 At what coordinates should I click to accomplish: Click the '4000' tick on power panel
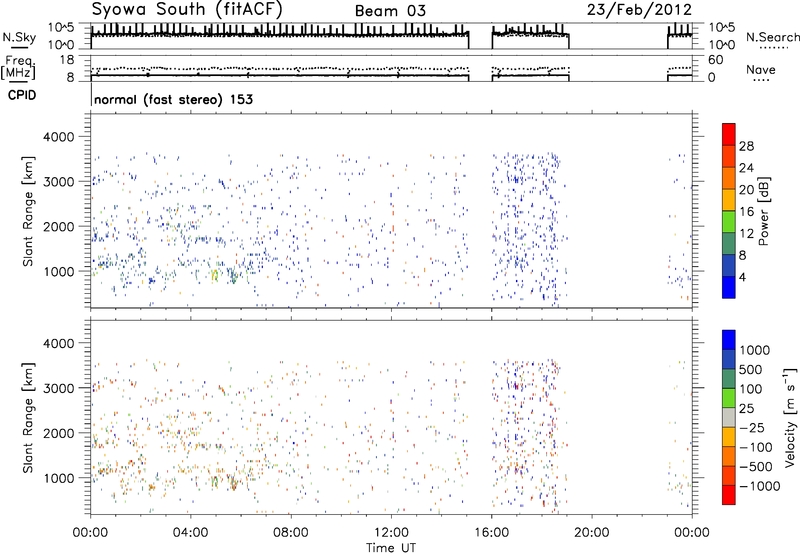coord(58,137)
